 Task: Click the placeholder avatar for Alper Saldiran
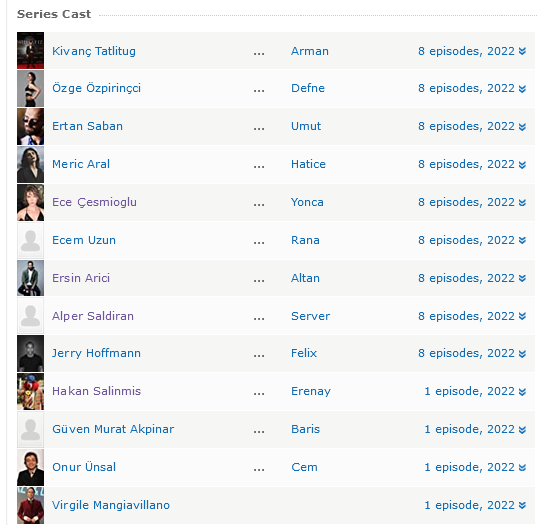[x=31, y=316]
